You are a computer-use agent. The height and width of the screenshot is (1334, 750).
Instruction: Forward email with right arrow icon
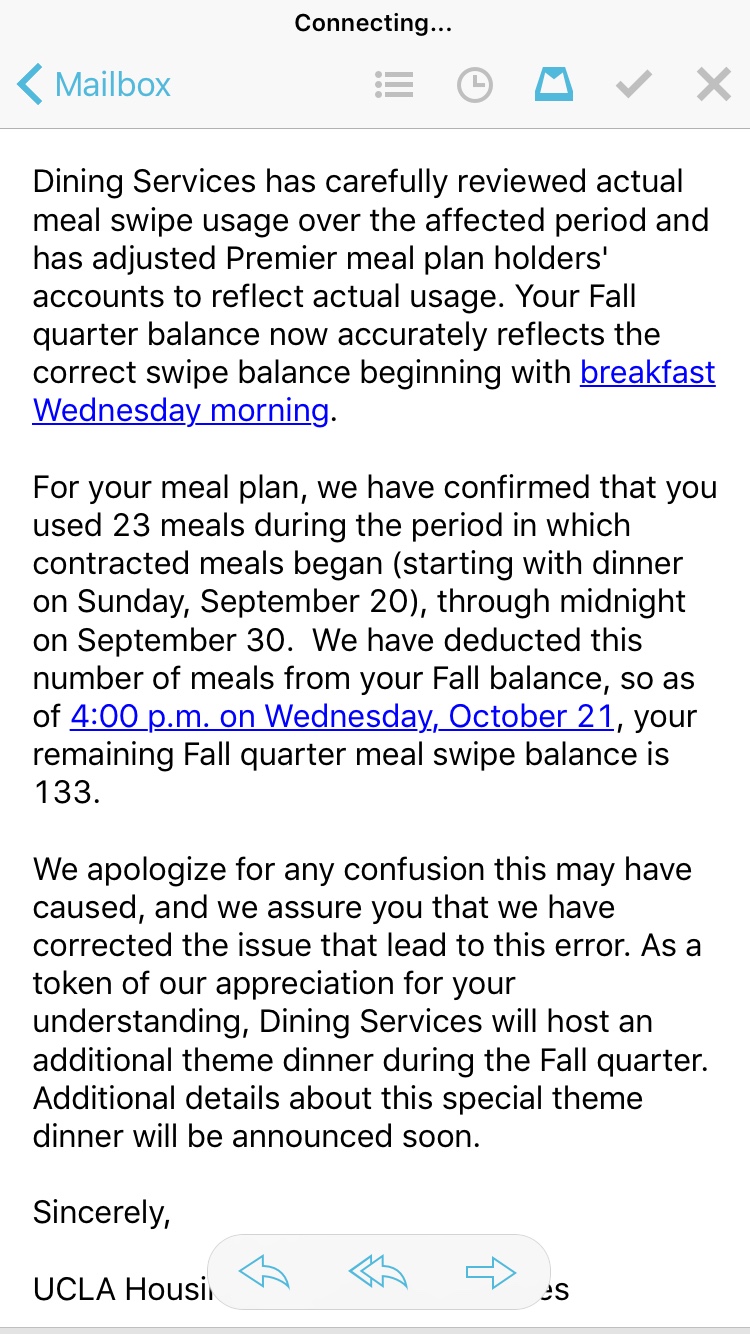point(491,1272)
